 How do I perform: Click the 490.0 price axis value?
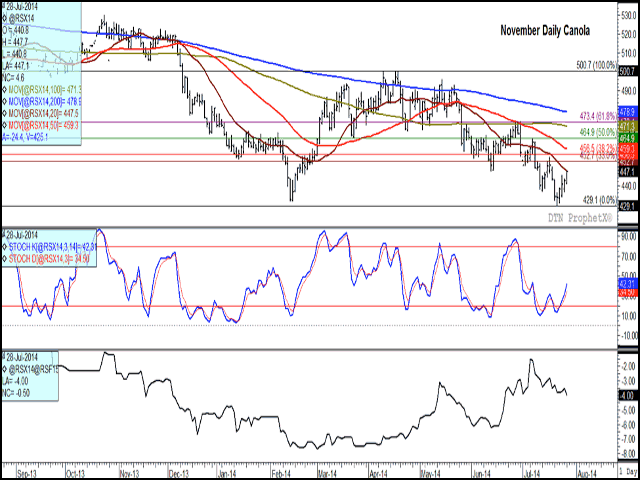[x=629, y=91]
